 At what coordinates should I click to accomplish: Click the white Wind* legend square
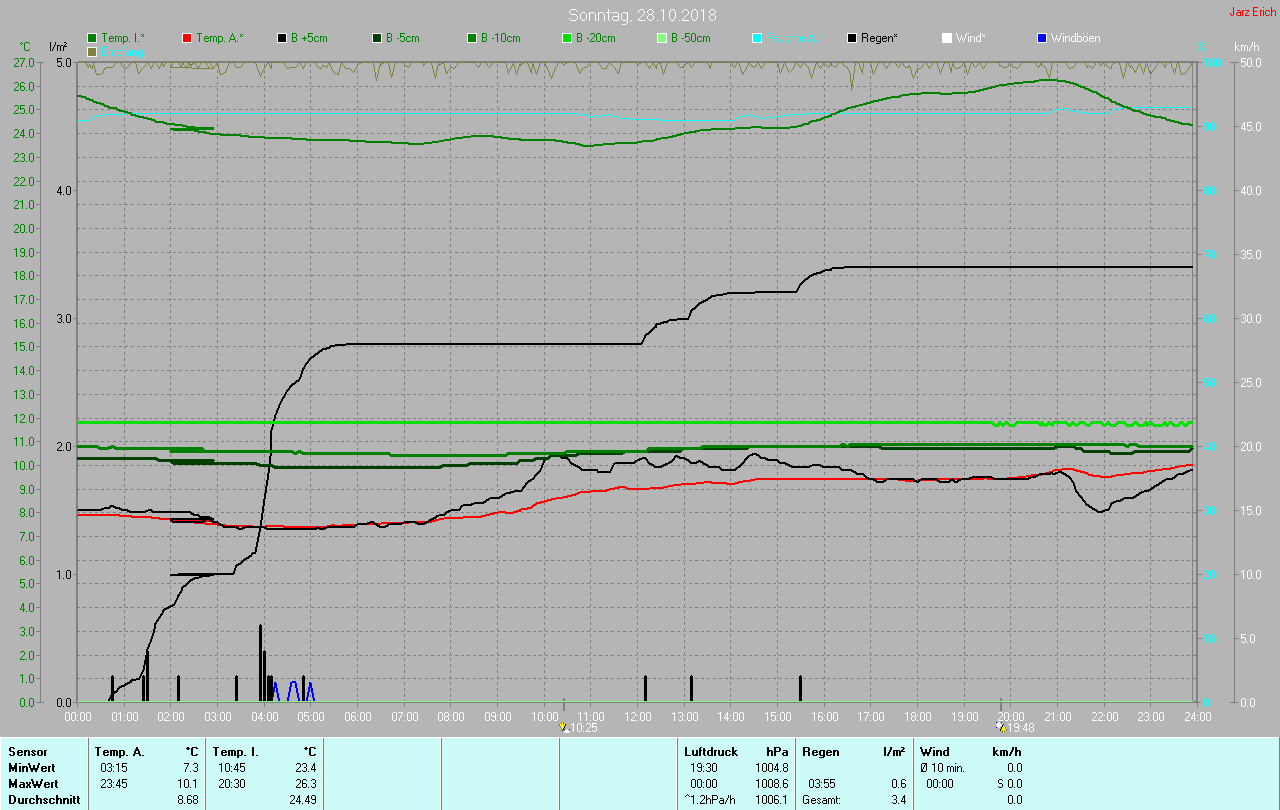click(947, 38)
